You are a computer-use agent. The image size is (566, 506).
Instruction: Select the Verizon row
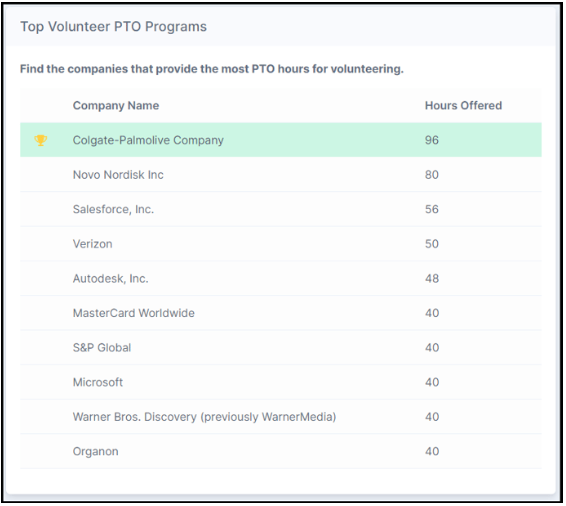tap(281, 244)
